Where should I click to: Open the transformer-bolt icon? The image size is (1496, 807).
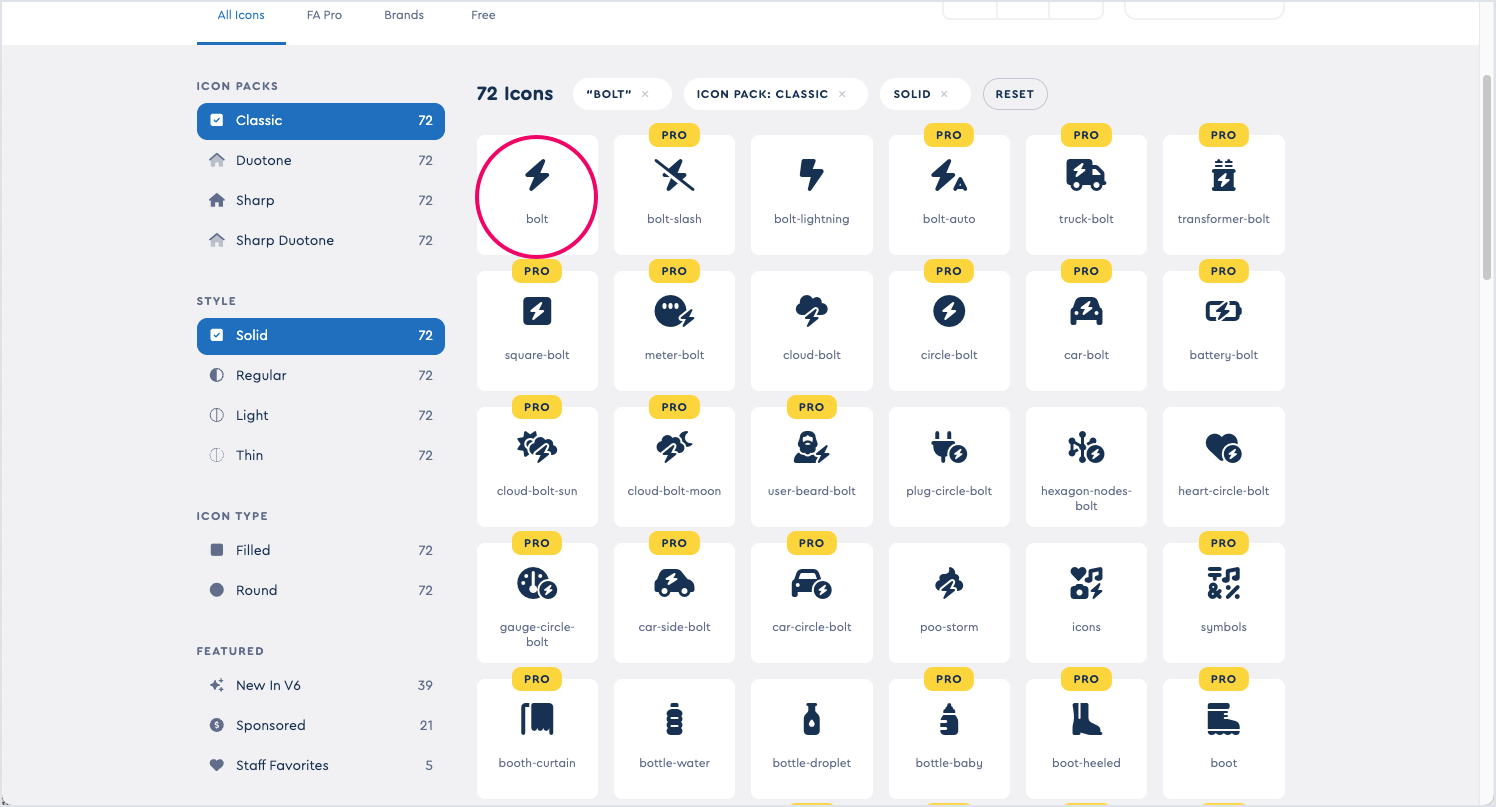pos(1223,194)
